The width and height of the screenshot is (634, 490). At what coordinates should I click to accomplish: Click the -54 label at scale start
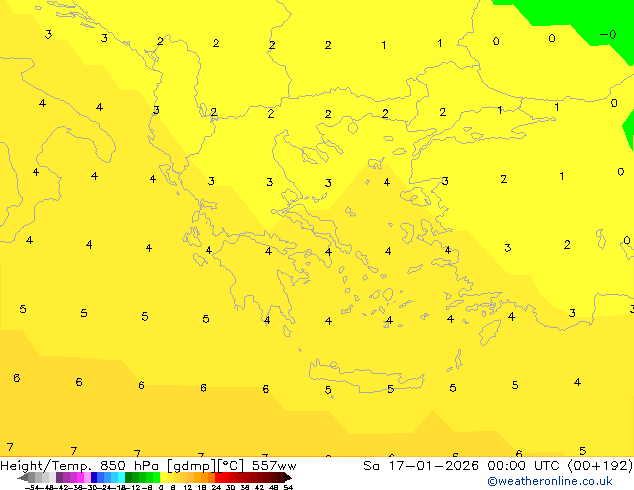click(x=32, y=487)
